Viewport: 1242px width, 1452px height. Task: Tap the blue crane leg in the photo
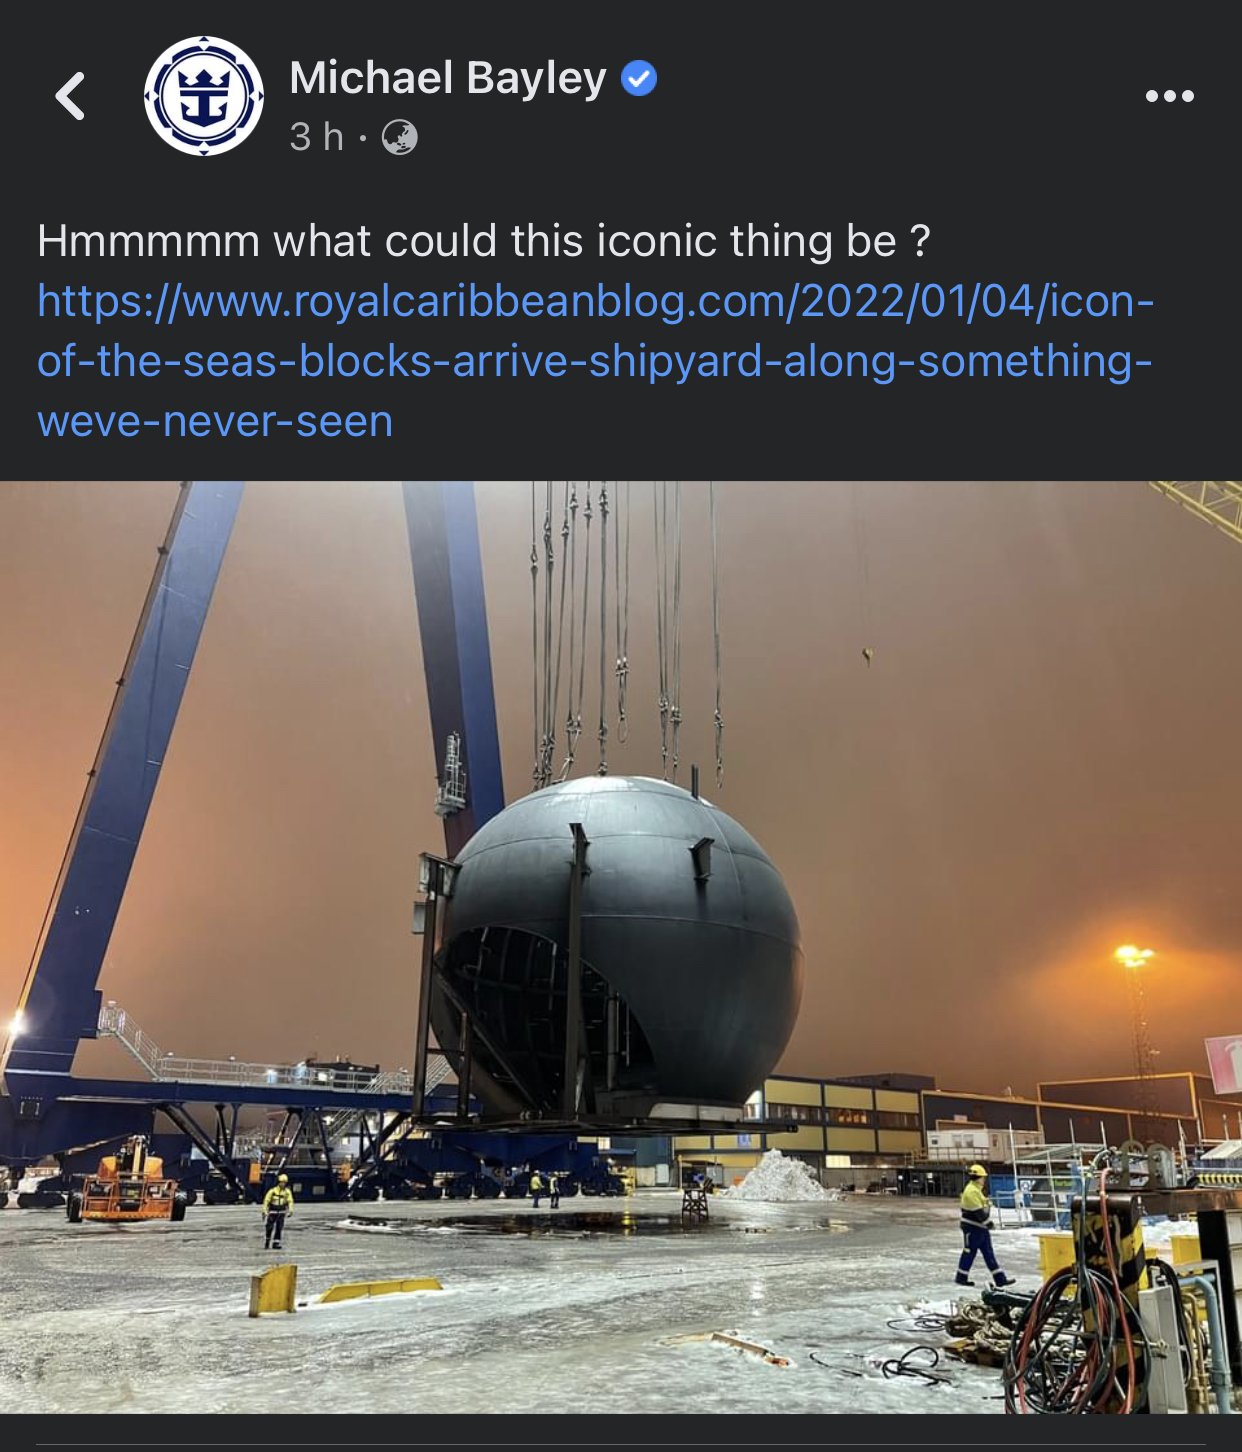[x=120, y=780]
